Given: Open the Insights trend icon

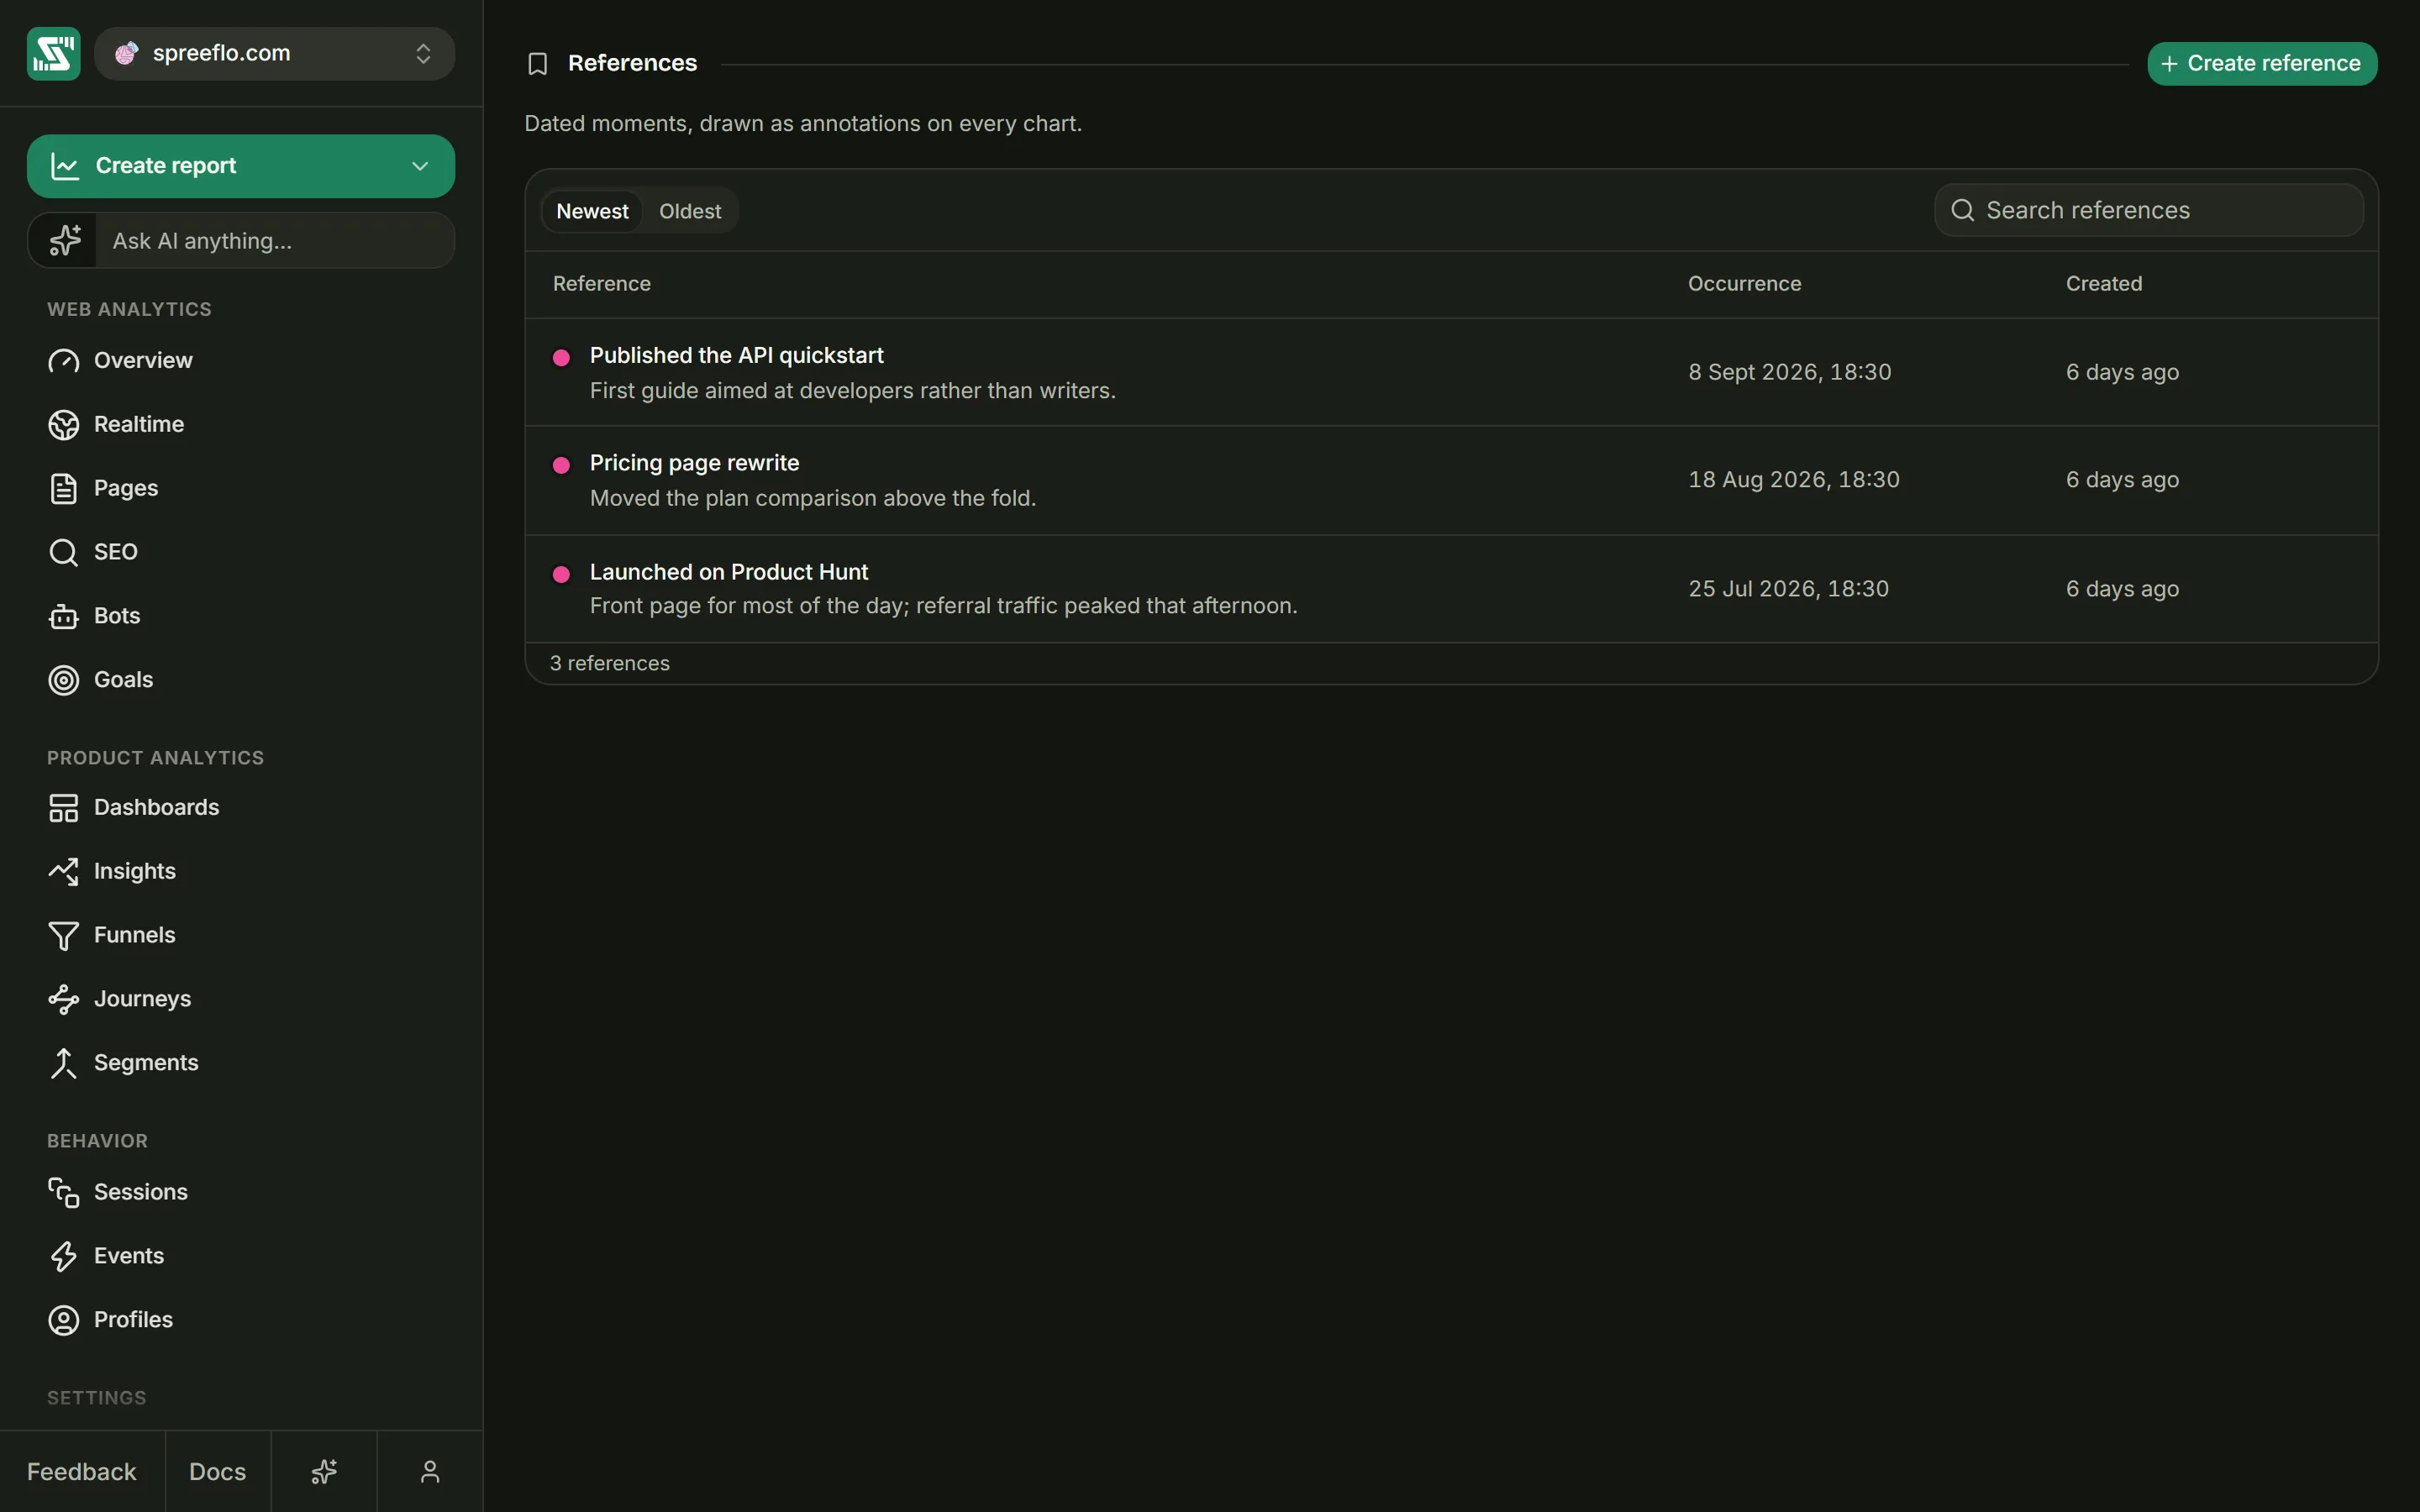Looking at the screenshot, I should (64, 872).
